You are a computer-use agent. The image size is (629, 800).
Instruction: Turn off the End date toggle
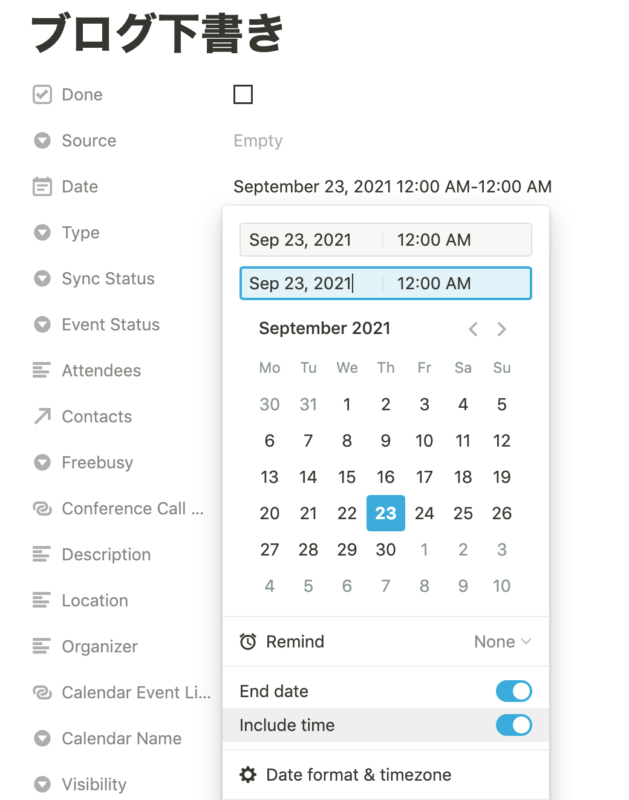514,691
